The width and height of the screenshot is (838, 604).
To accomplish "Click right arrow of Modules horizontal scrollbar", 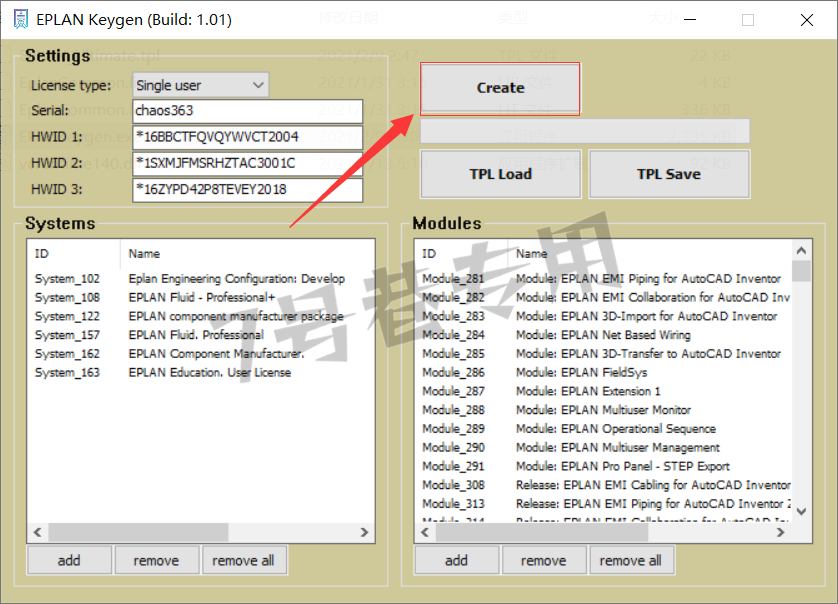I will pyautogui.click(x=781, y=532).
